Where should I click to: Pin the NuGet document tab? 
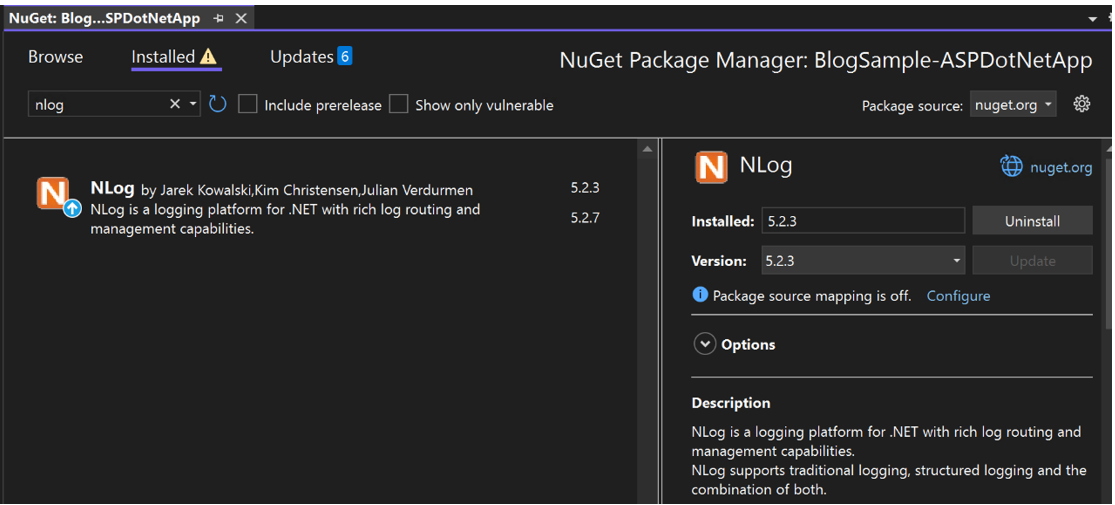[218, 19]
